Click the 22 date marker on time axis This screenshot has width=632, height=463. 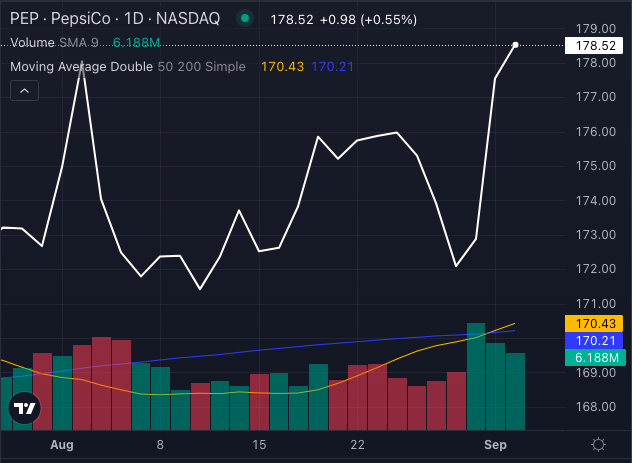point(357,444)
